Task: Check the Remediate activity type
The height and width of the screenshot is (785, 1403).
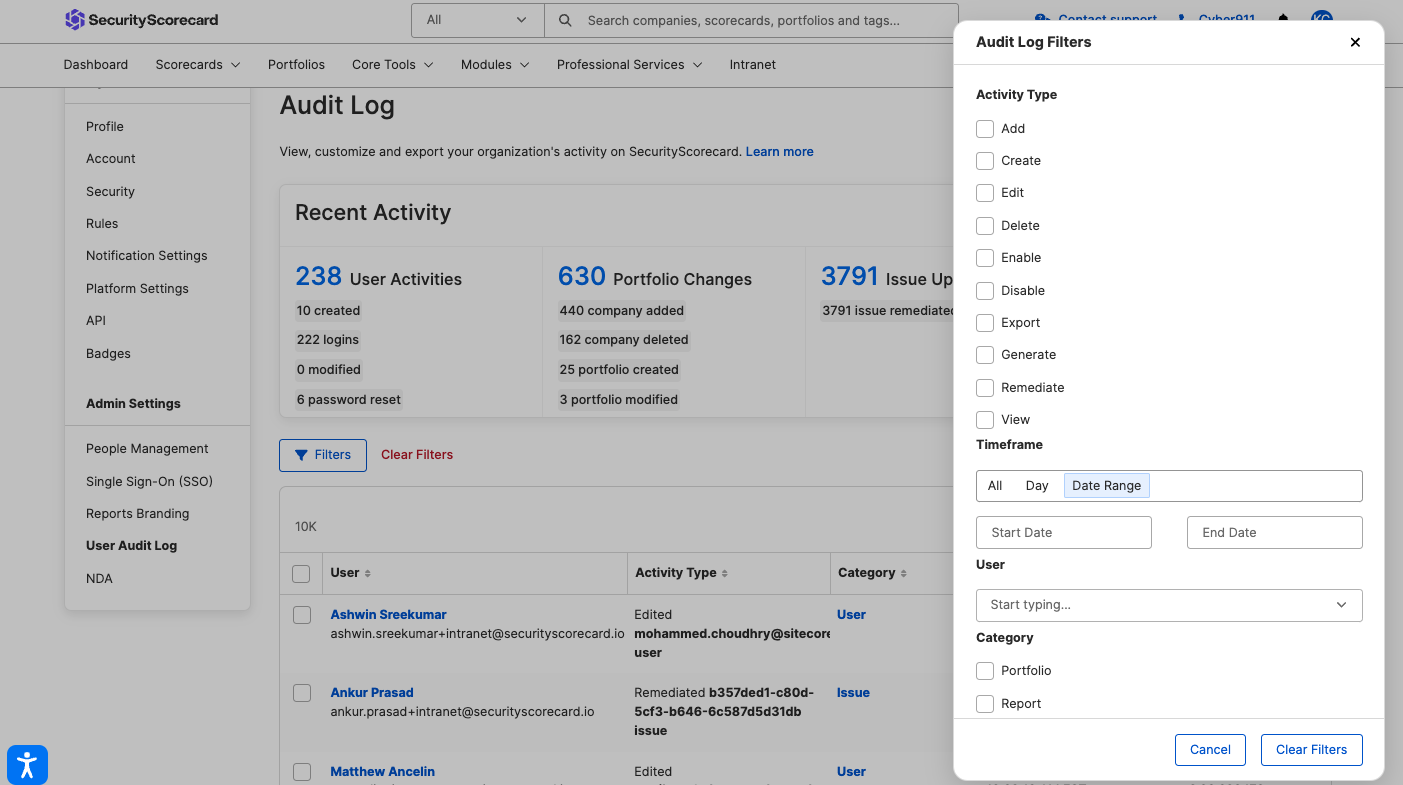Action: [x=984, y=387]
